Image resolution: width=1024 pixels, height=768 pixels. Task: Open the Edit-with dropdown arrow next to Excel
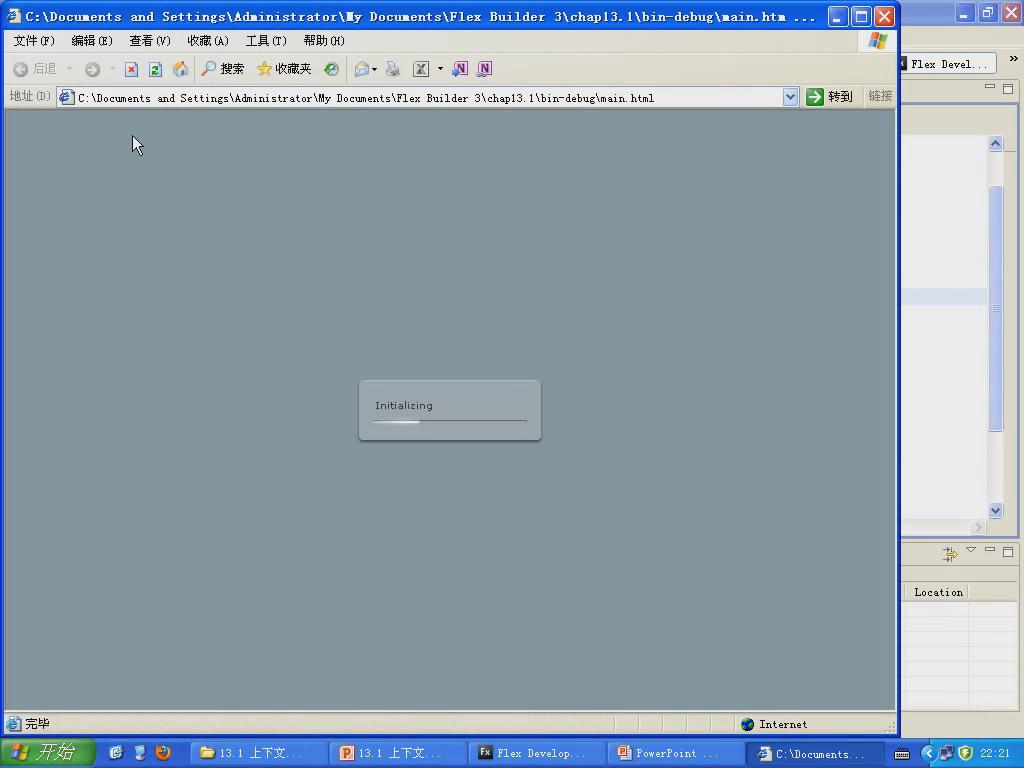point(440,69)
